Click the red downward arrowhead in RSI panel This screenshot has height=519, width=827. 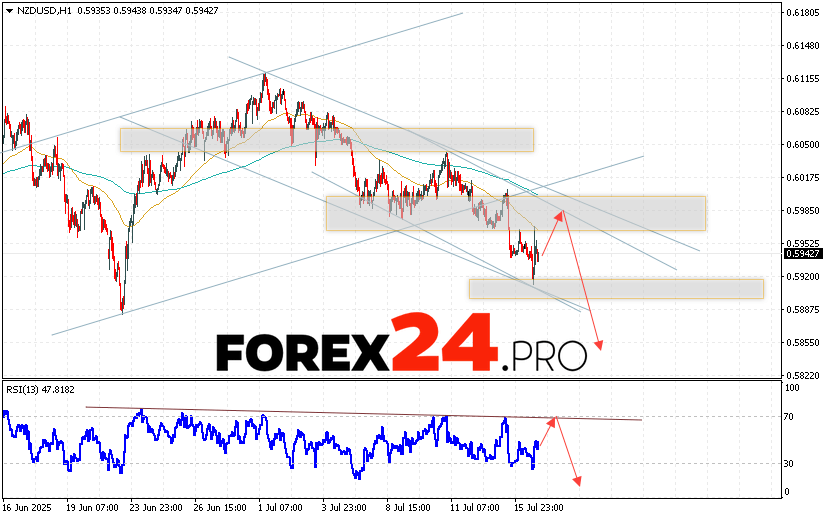click(x=577, y=481)
